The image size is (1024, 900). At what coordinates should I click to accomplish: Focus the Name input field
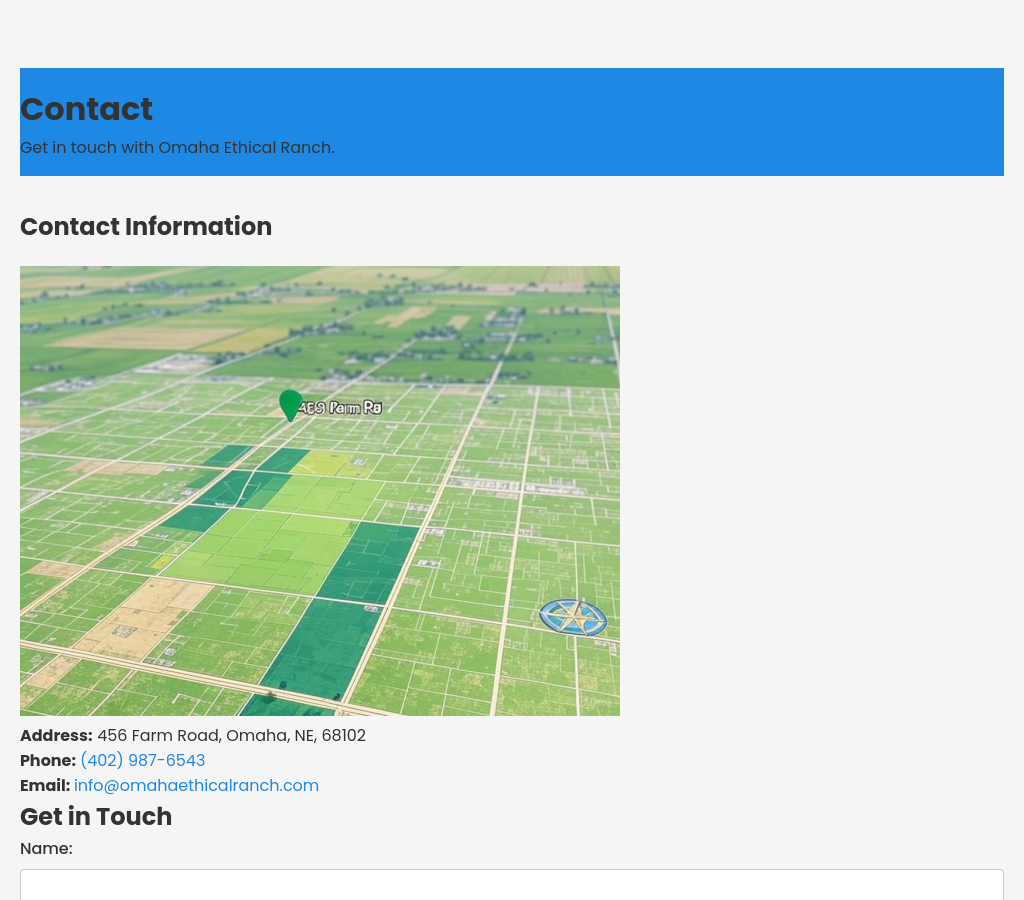pos(511,885)
